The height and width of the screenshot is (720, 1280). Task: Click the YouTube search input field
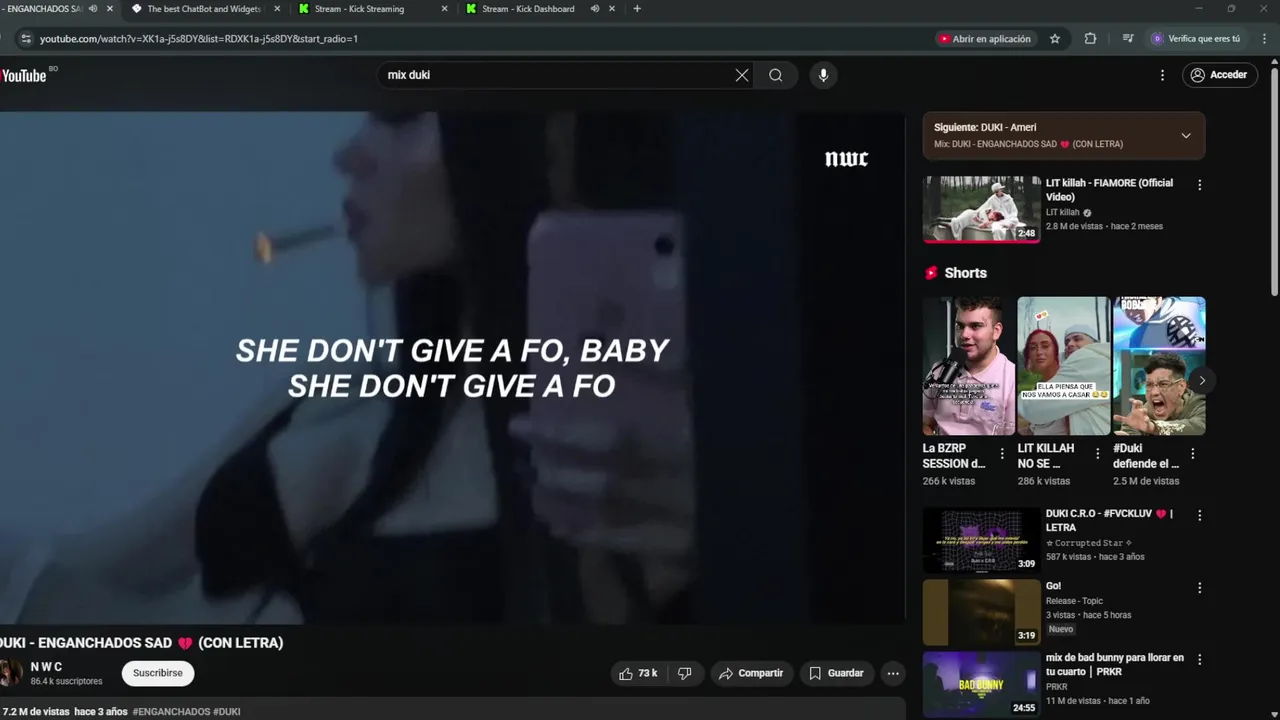558,75
